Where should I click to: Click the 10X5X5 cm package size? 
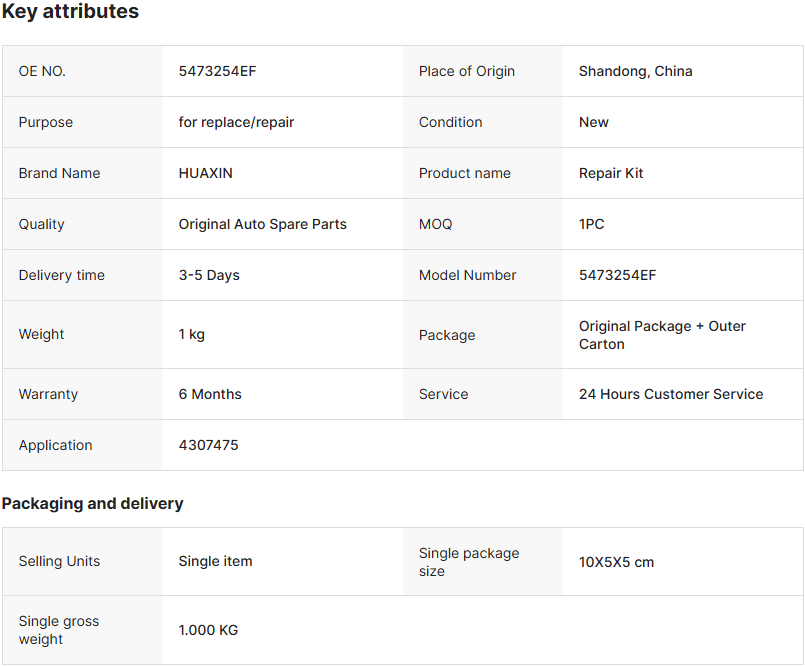tap(617, 562)
